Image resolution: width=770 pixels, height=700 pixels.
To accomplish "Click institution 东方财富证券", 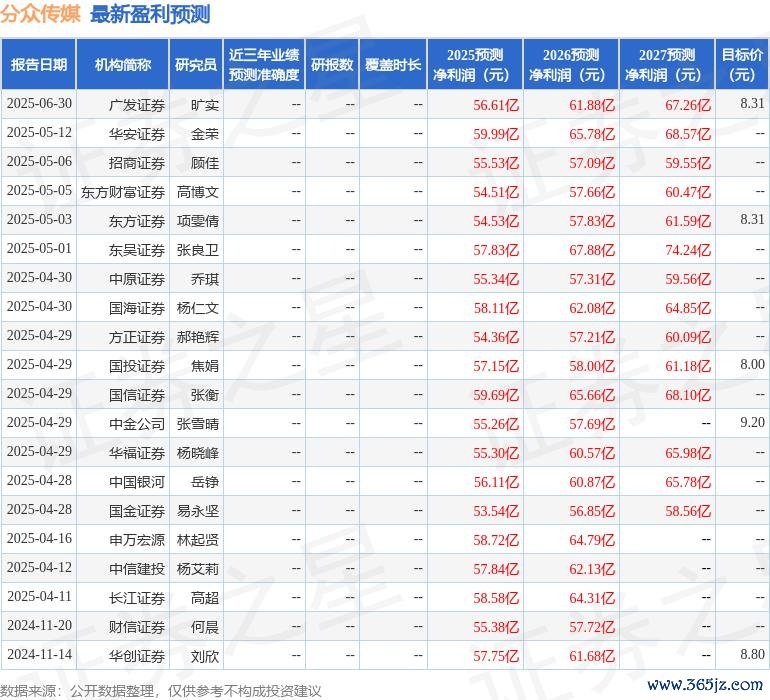I will (123, 192).
